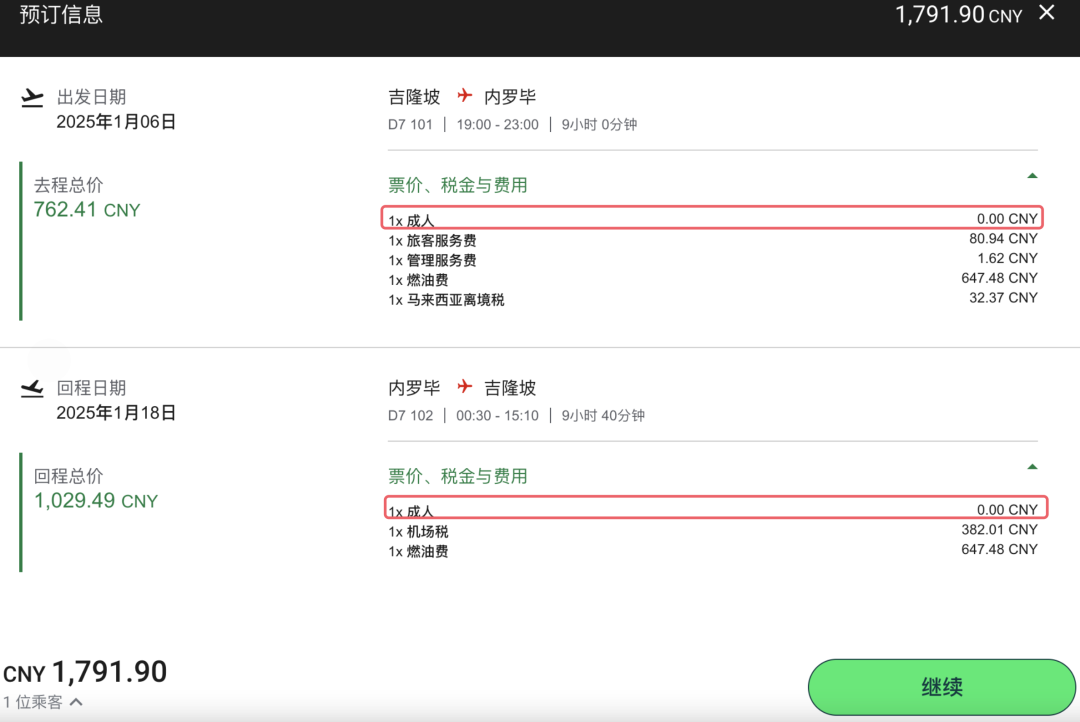Click the red plane icon between 吉隆坡 and 内罗毕
This screenshot has height=722, width=1080.
(x=464, y=95)
